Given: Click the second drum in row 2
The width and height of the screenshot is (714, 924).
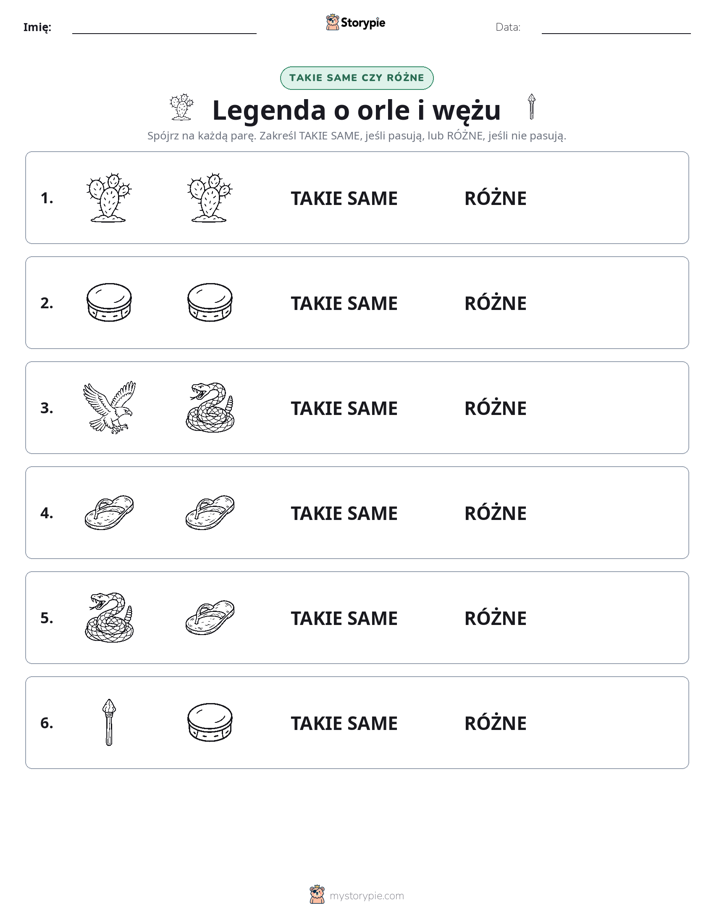Looking at the screenshot, I should [210, 303].
